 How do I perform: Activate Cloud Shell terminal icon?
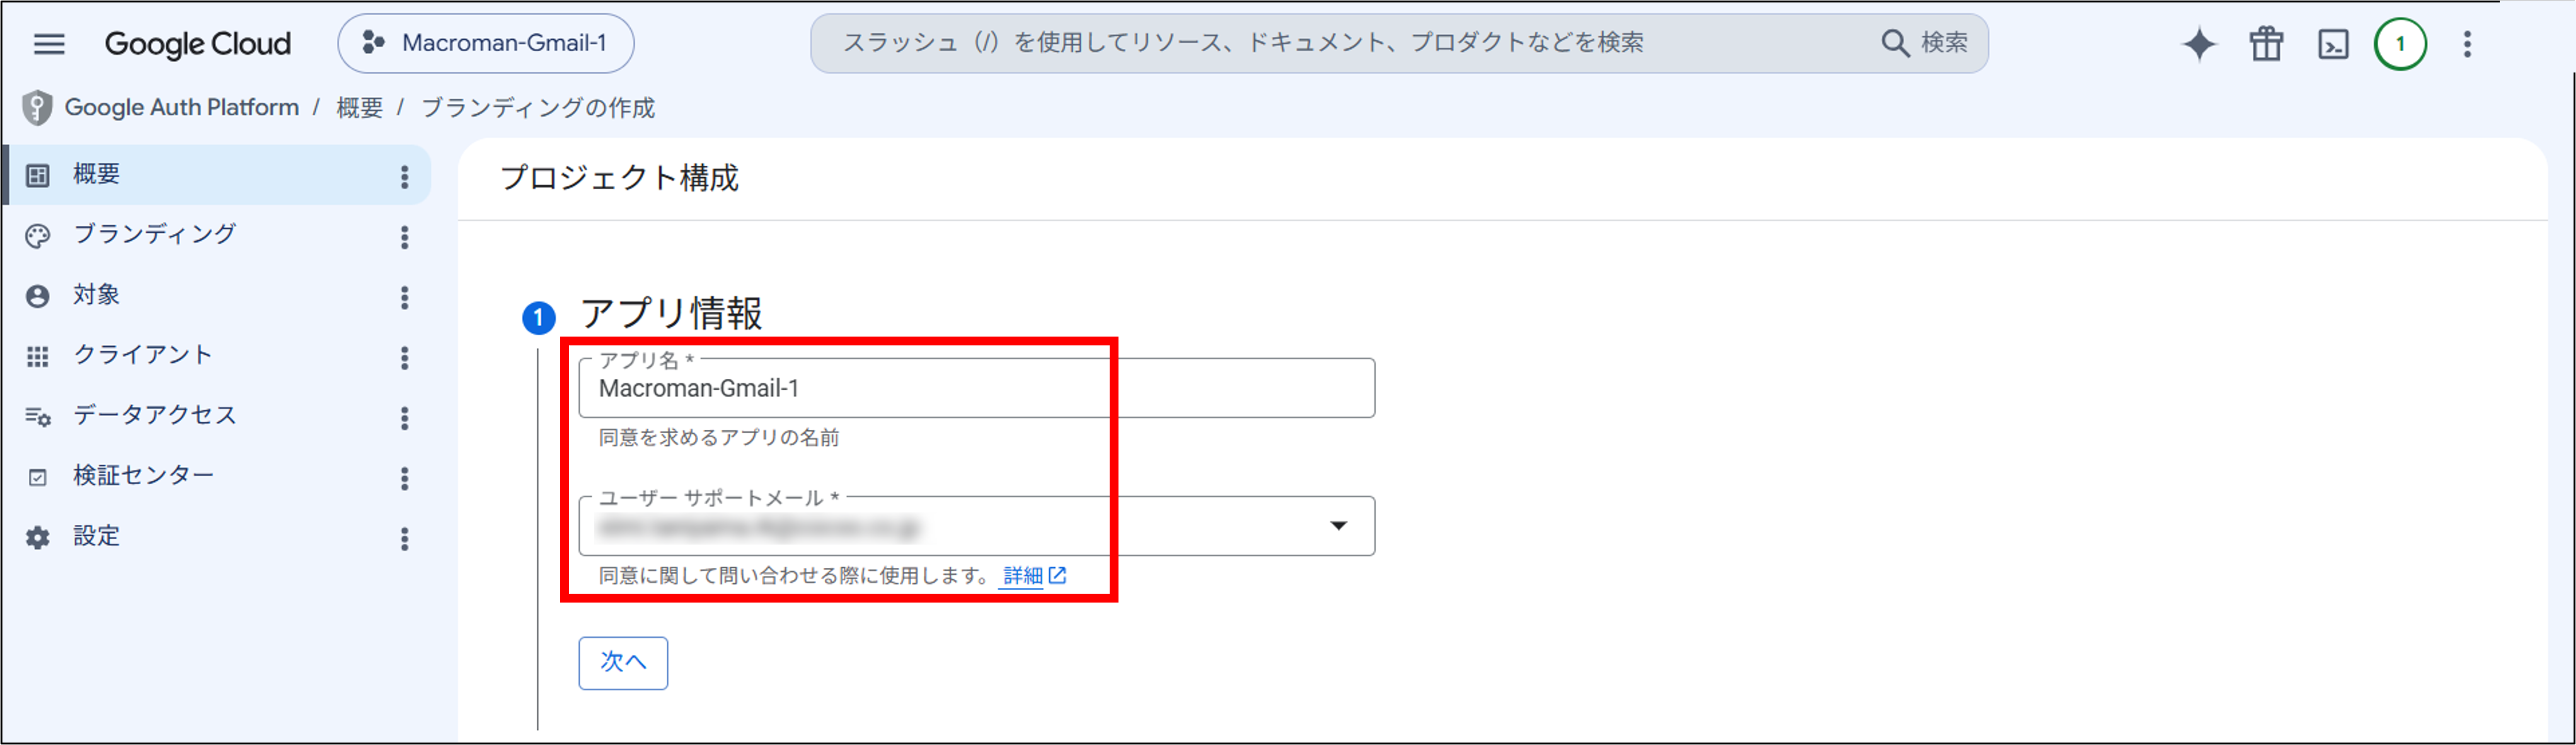2333,44
